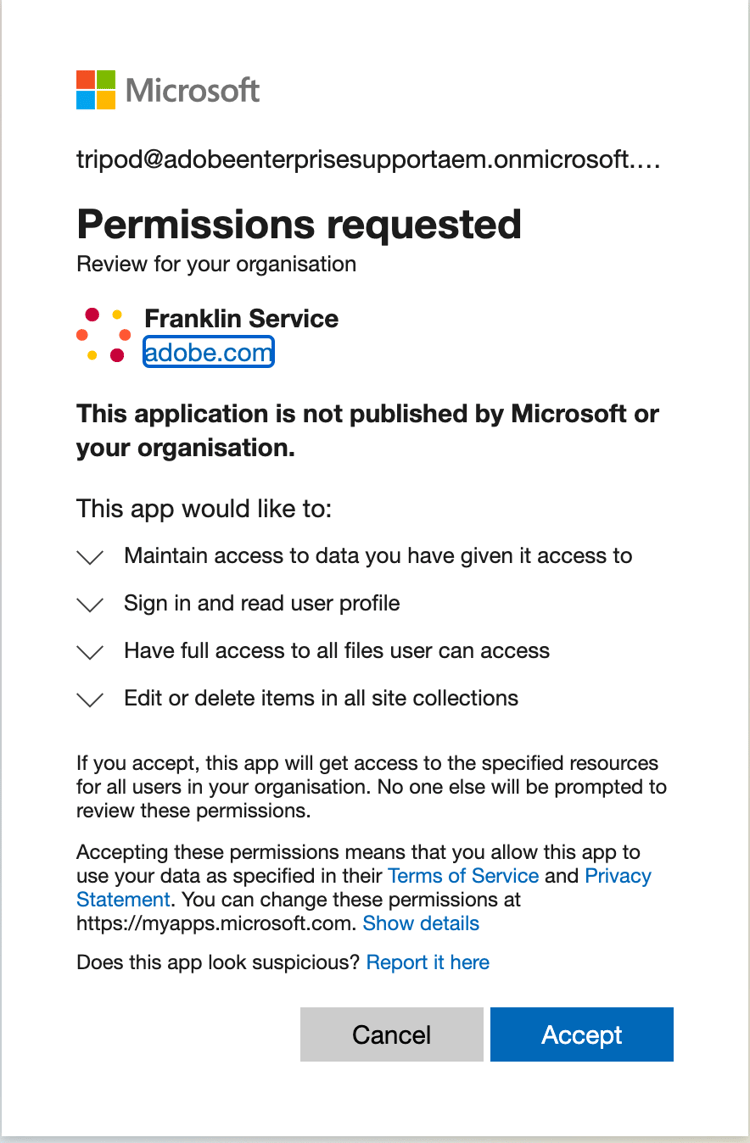Expand the 'Sign in and read user profile' permission
This screenshot has height=1143, width=750.
pos(90,605)
